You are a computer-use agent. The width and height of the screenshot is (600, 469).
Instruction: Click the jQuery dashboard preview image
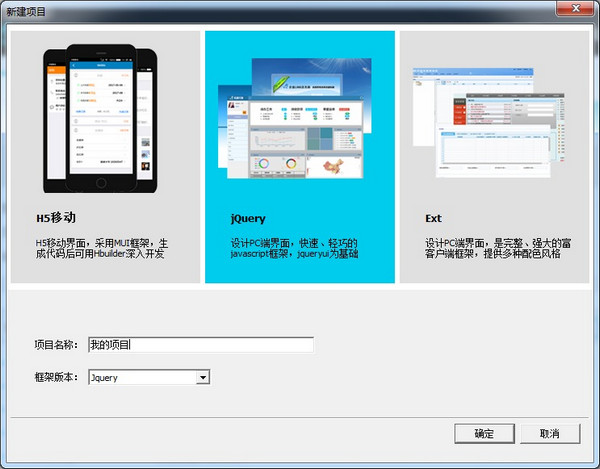295,118
